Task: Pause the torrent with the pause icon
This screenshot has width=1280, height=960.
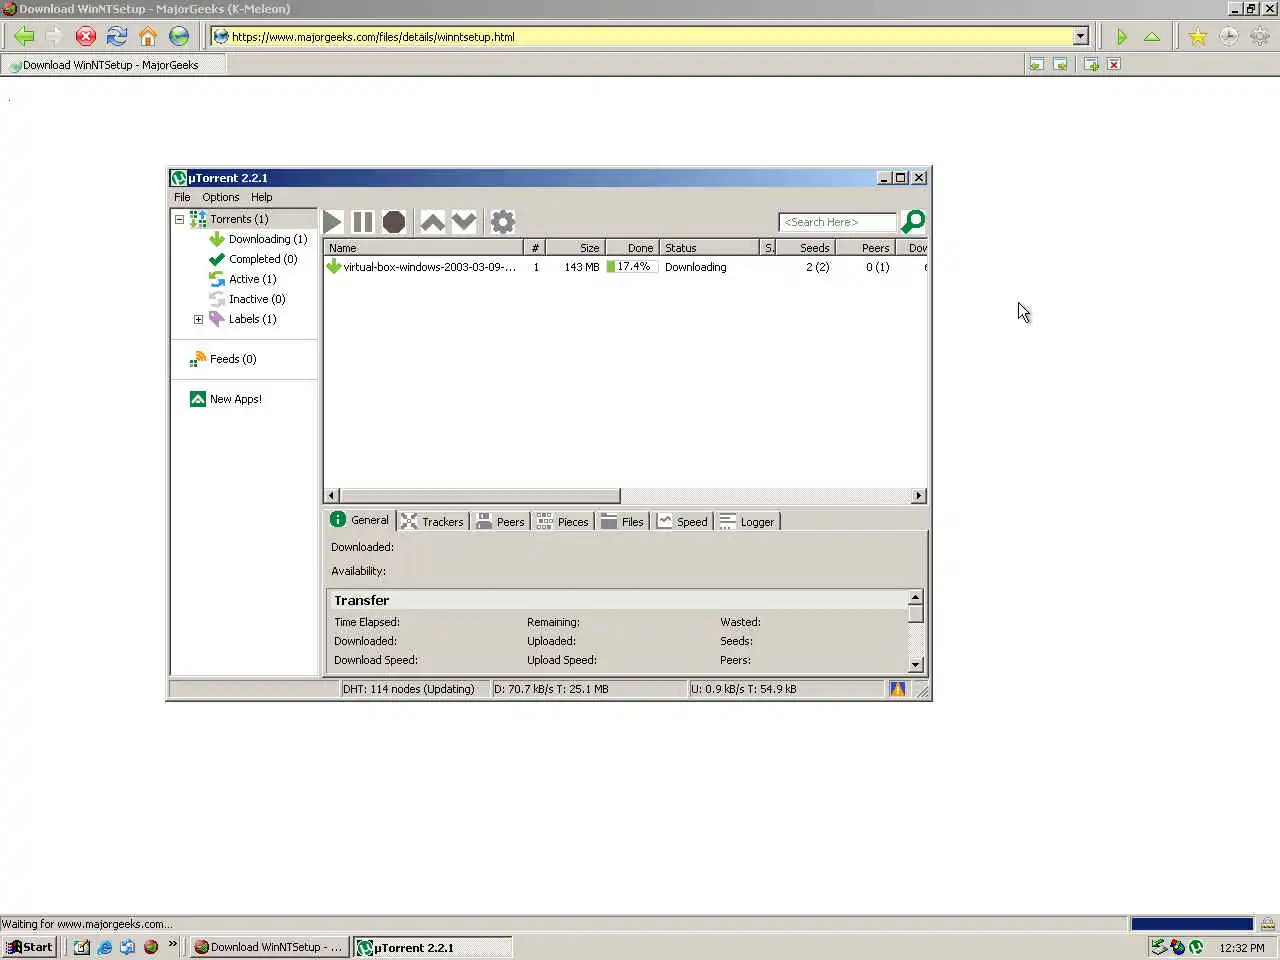Action: (x=363, y=222)
